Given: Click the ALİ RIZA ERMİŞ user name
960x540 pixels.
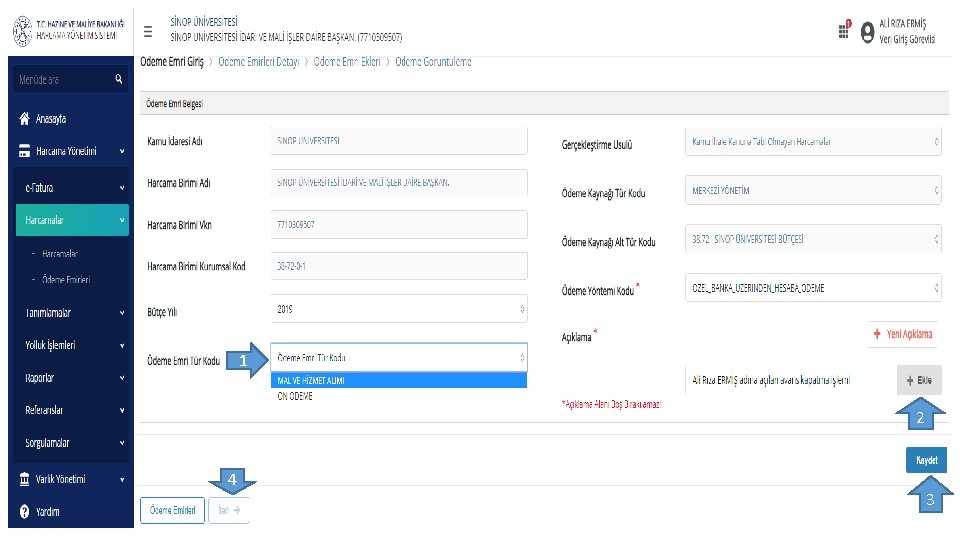Looking at the screenshot, I should [x=902, y=23].
